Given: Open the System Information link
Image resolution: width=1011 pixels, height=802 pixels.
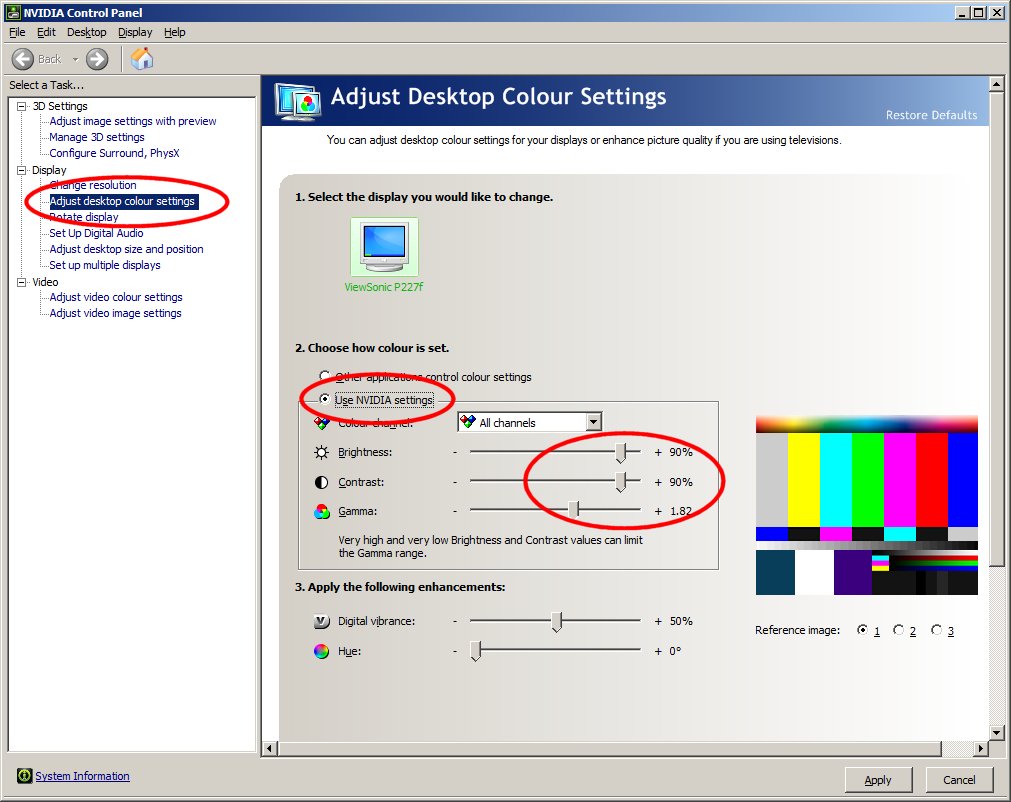Looking at the screenshot, I should point(82,776).
